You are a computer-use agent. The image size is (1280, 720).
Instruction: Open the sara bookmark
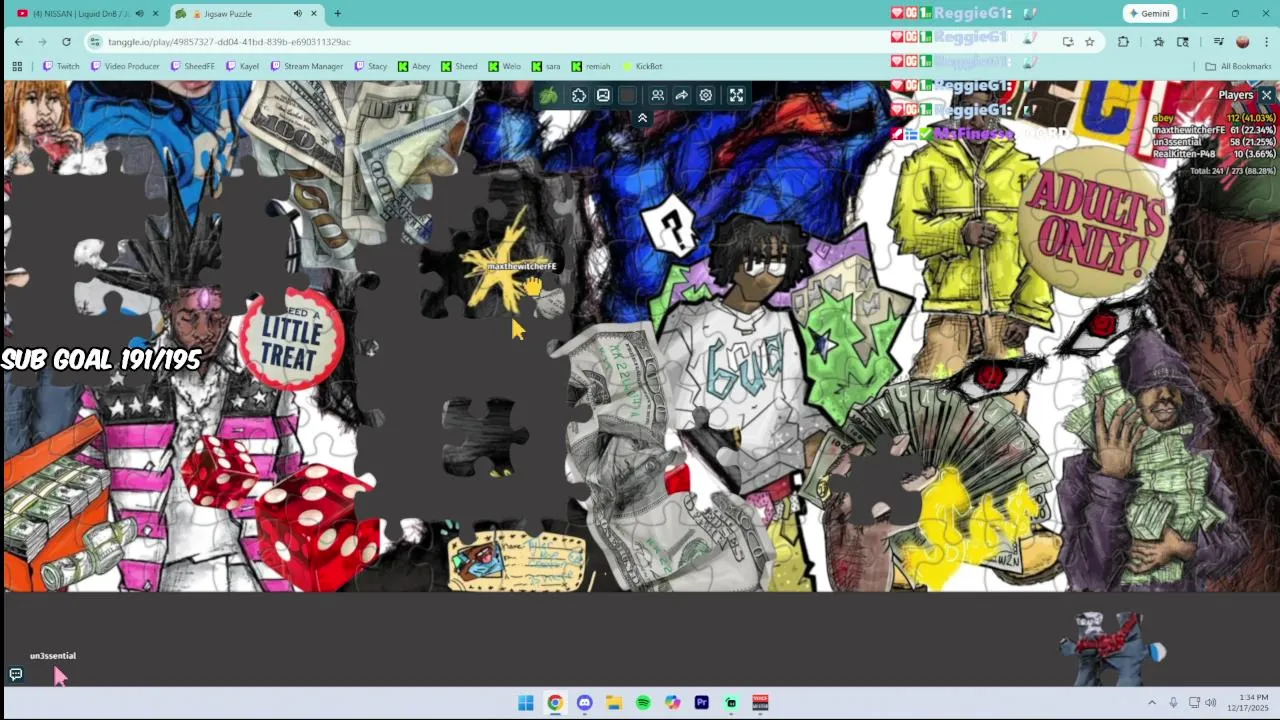tap(546, 66)
